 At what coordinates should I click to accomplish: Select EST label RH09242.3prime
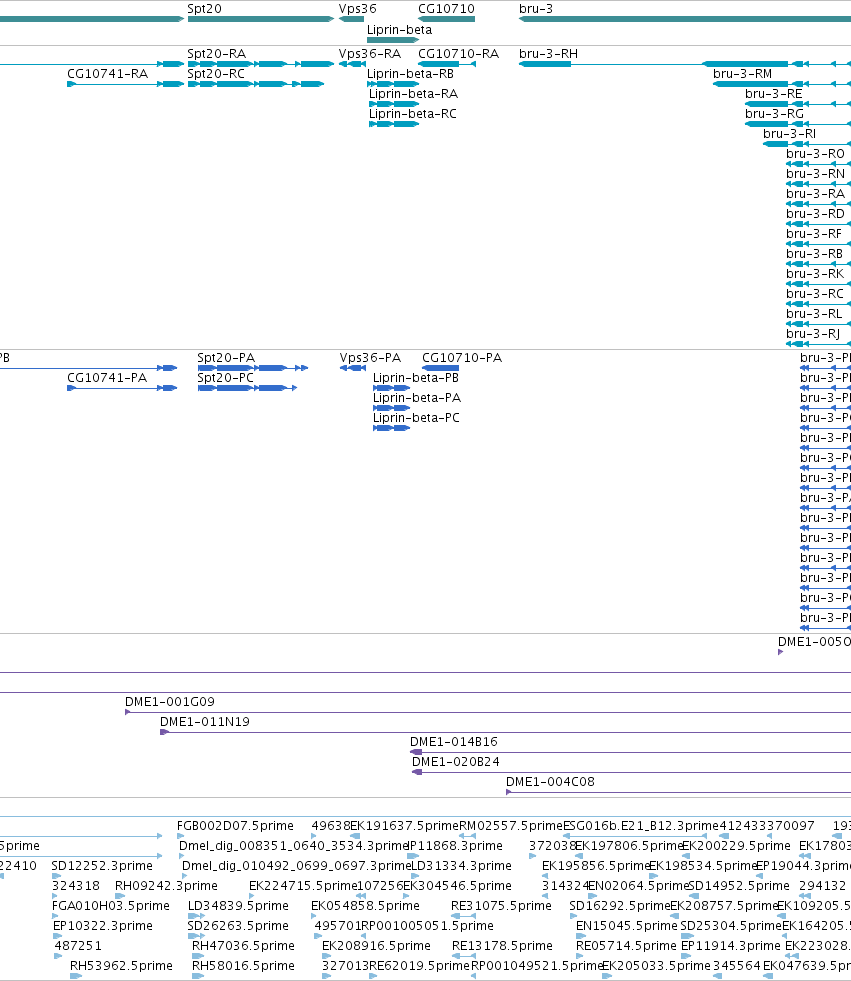(166, 886)
